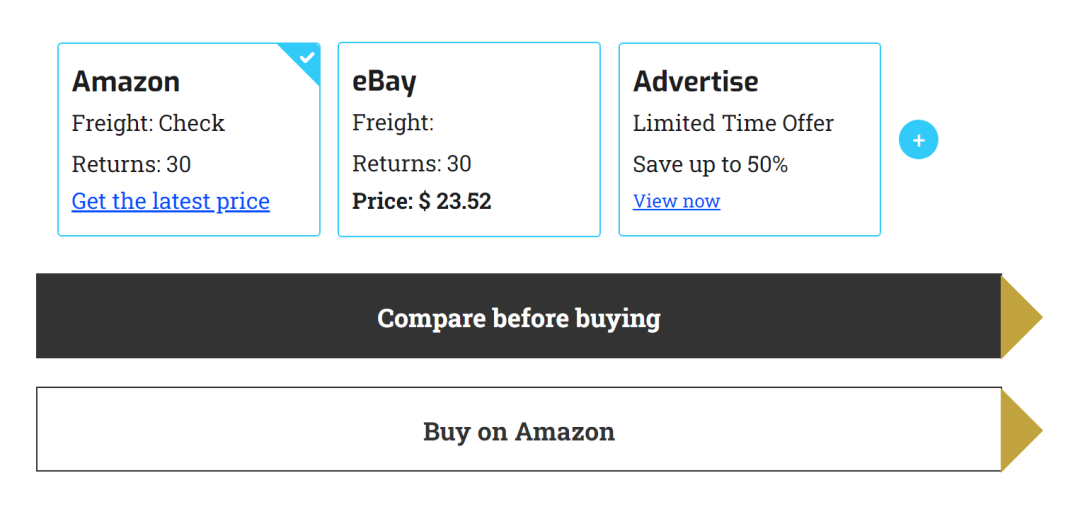This screenshot has width=1080, height=524.
Task: Click Amazon Freight: Check text
Action: [148, 123]
